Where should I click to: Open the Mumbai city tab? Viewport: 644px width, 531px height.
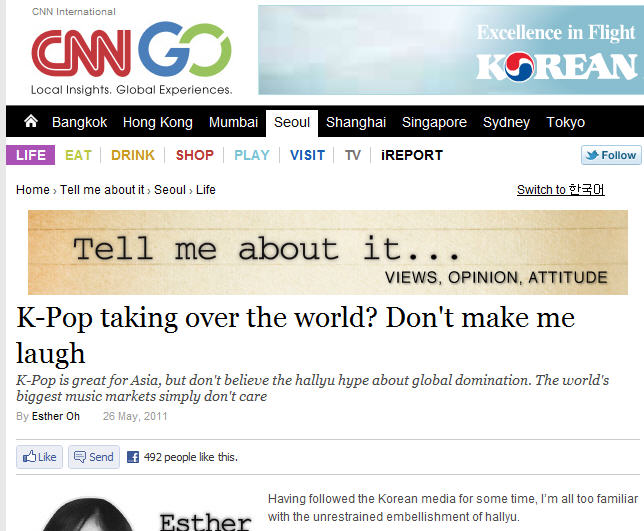[233, 122]
